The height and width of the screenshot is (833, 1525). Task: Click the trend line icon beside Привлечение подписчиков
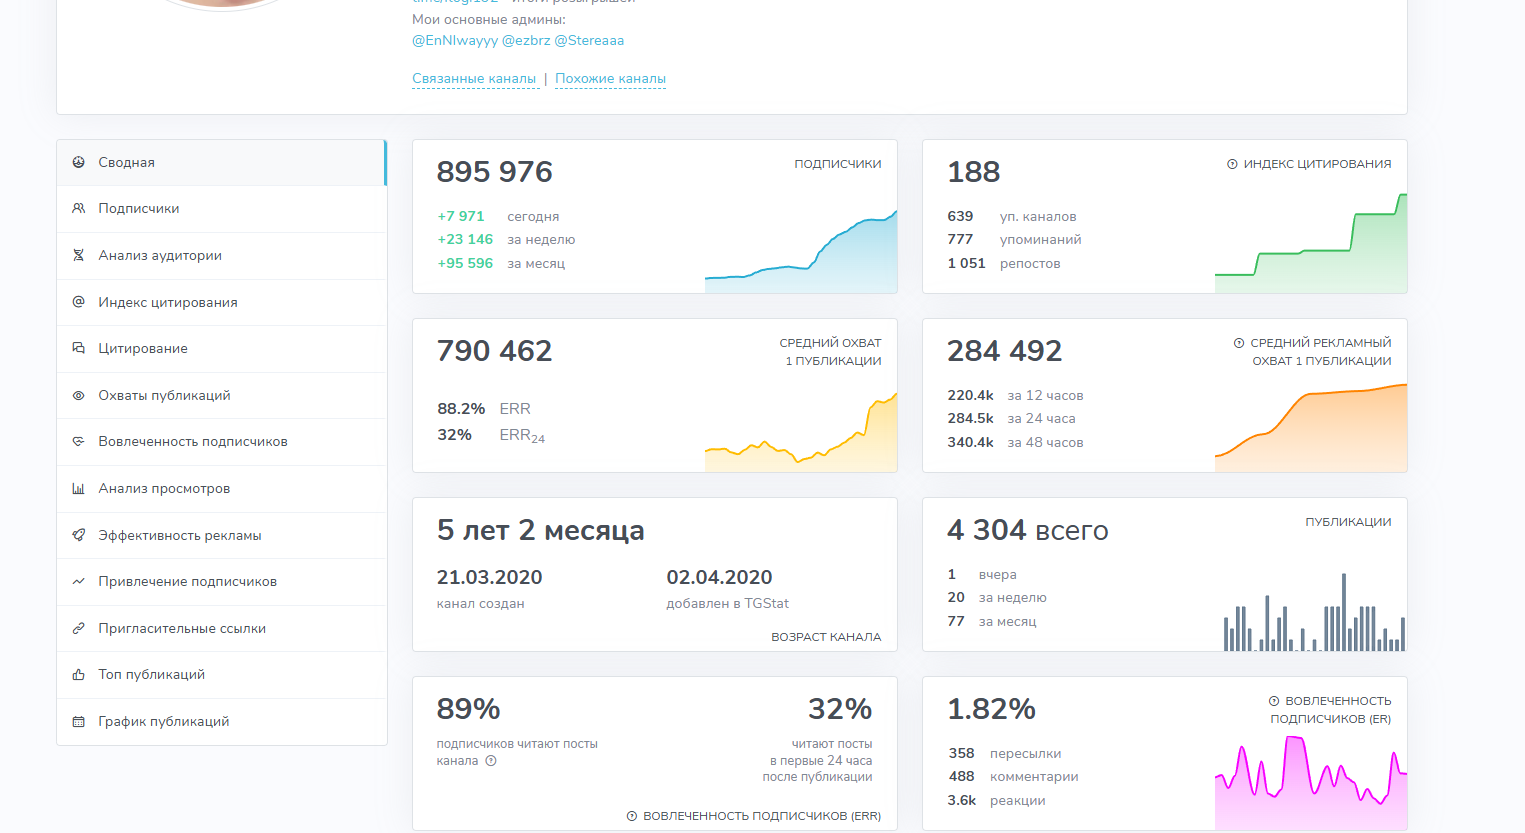(79, 581)
